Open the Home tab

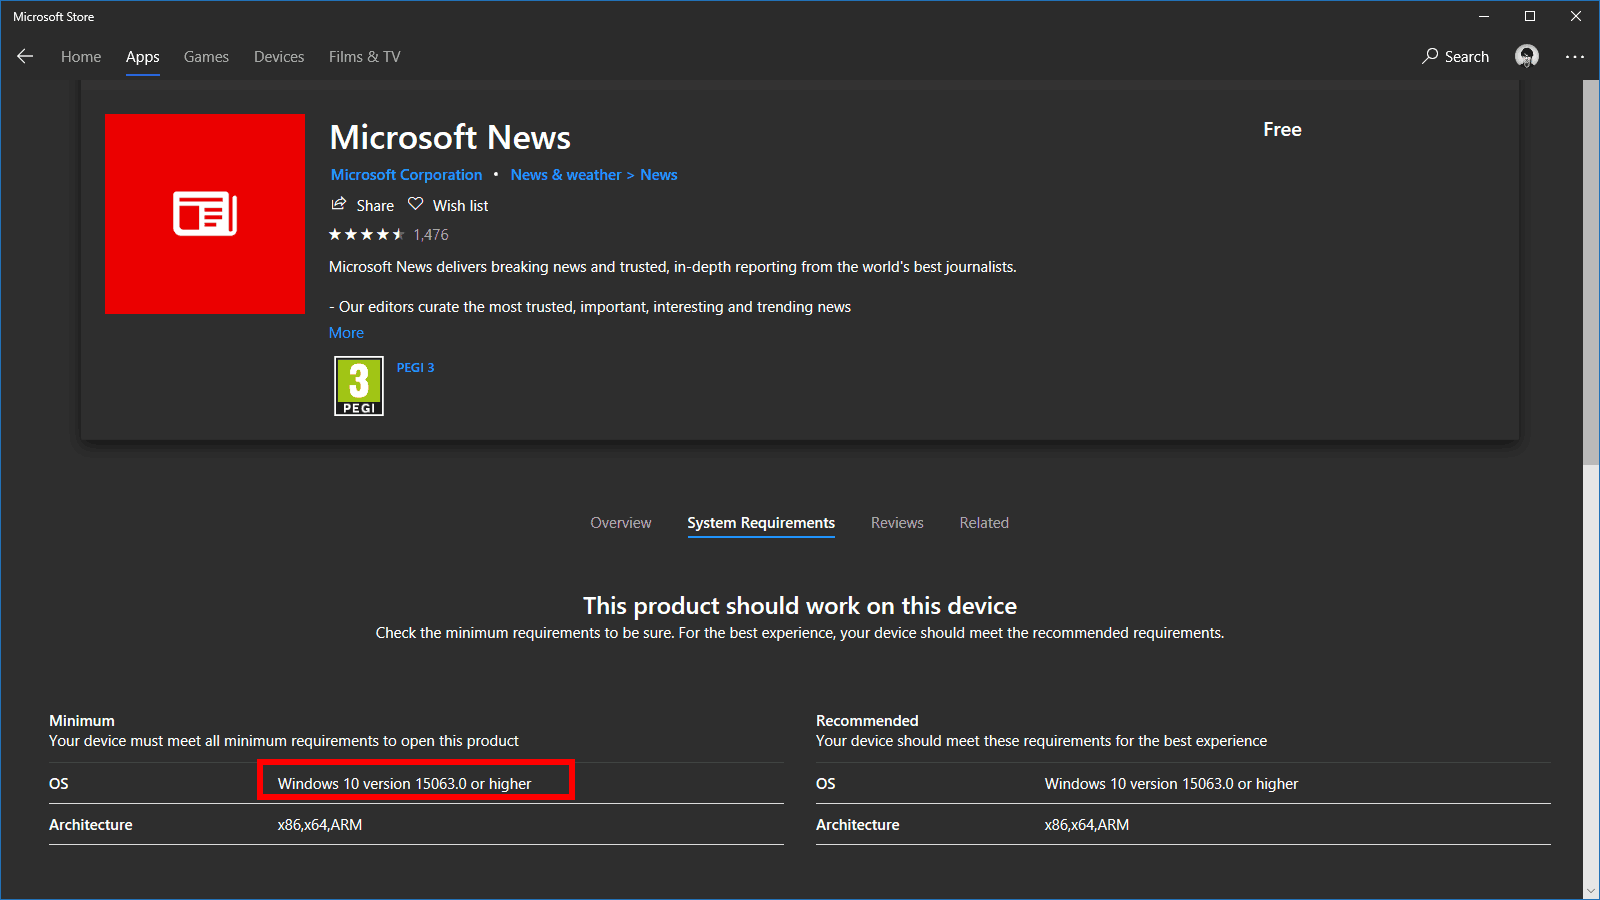tap(81, 57)
